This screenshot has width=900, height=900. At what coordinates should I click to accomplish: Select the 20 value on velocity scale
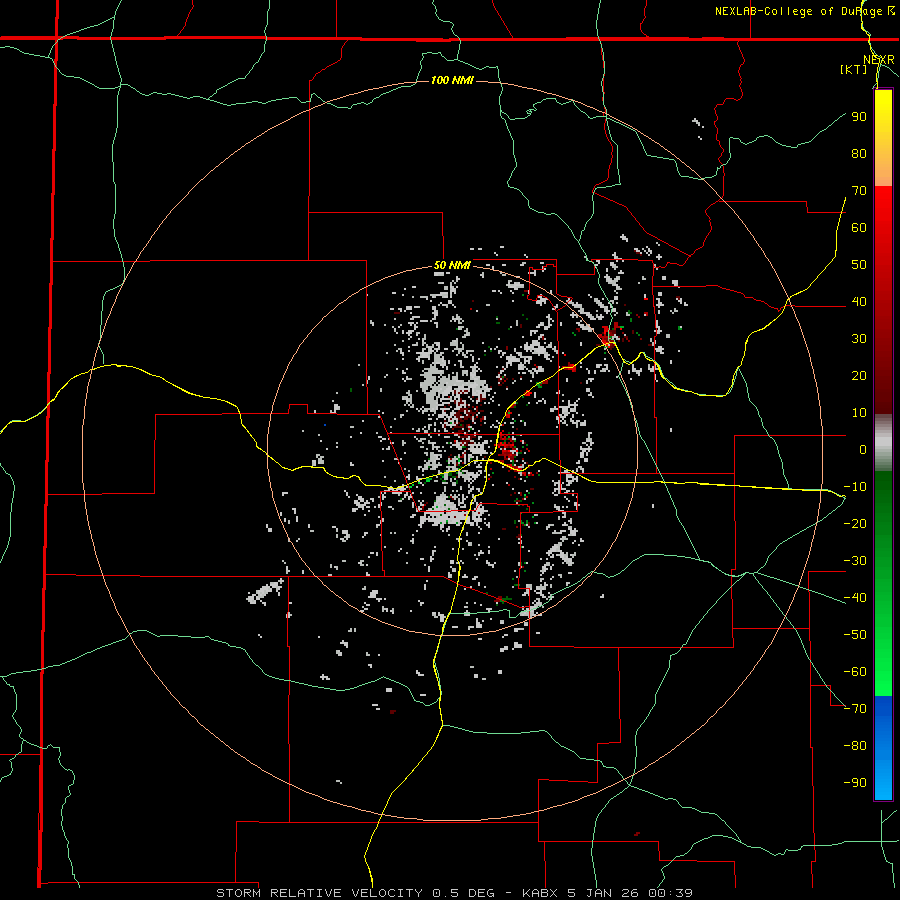tap(859, 376)
